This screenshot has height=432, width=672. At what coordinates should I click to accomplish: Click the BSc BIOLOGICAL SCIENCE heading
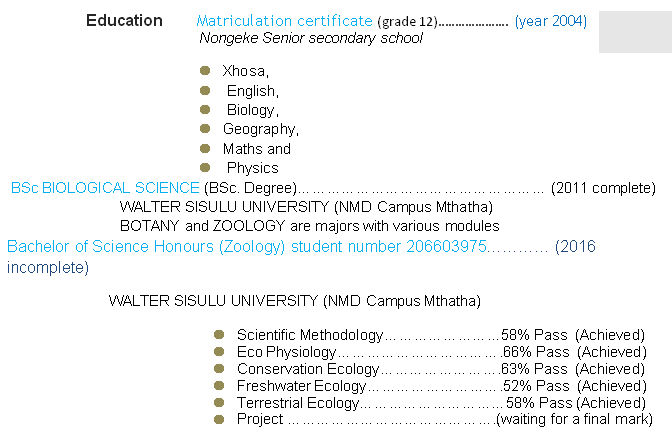click(x=105, y=187)
